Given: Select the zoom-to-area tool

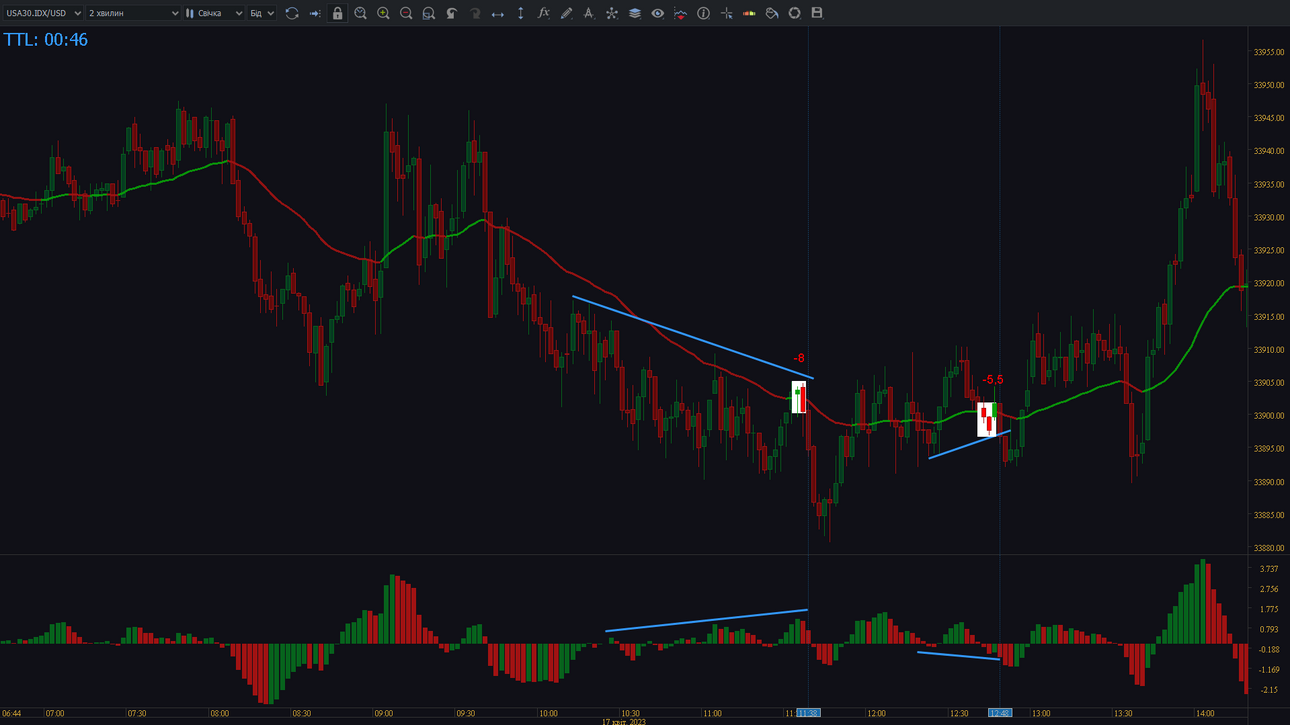Looking at the screenshot, I should pos(429,13).
